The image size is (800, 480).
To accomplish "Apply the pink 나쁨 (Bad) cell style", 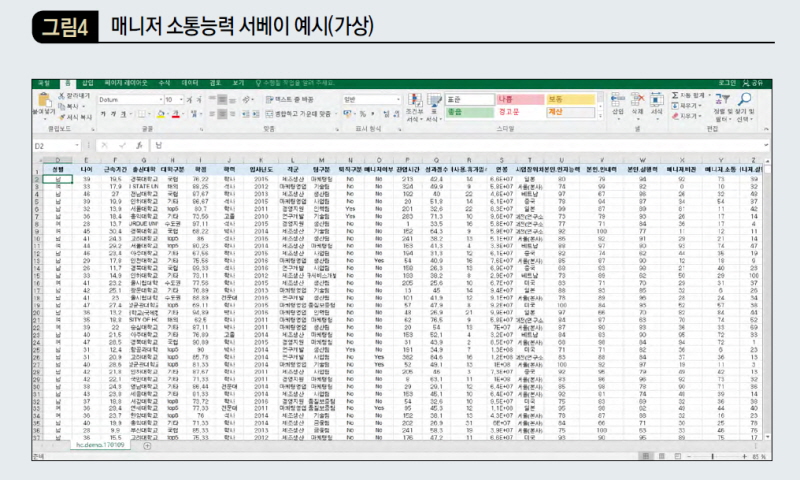I will tap(520, 99).
